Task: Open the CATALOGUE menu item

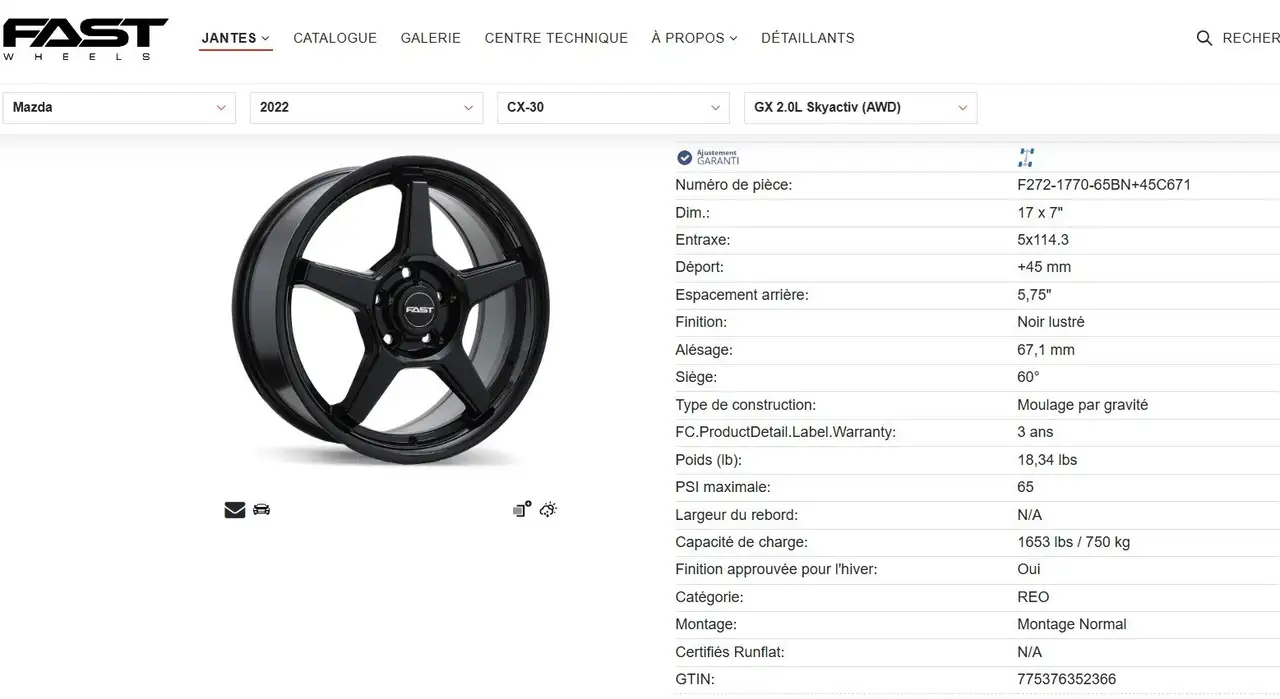Action: coord(335,38)
